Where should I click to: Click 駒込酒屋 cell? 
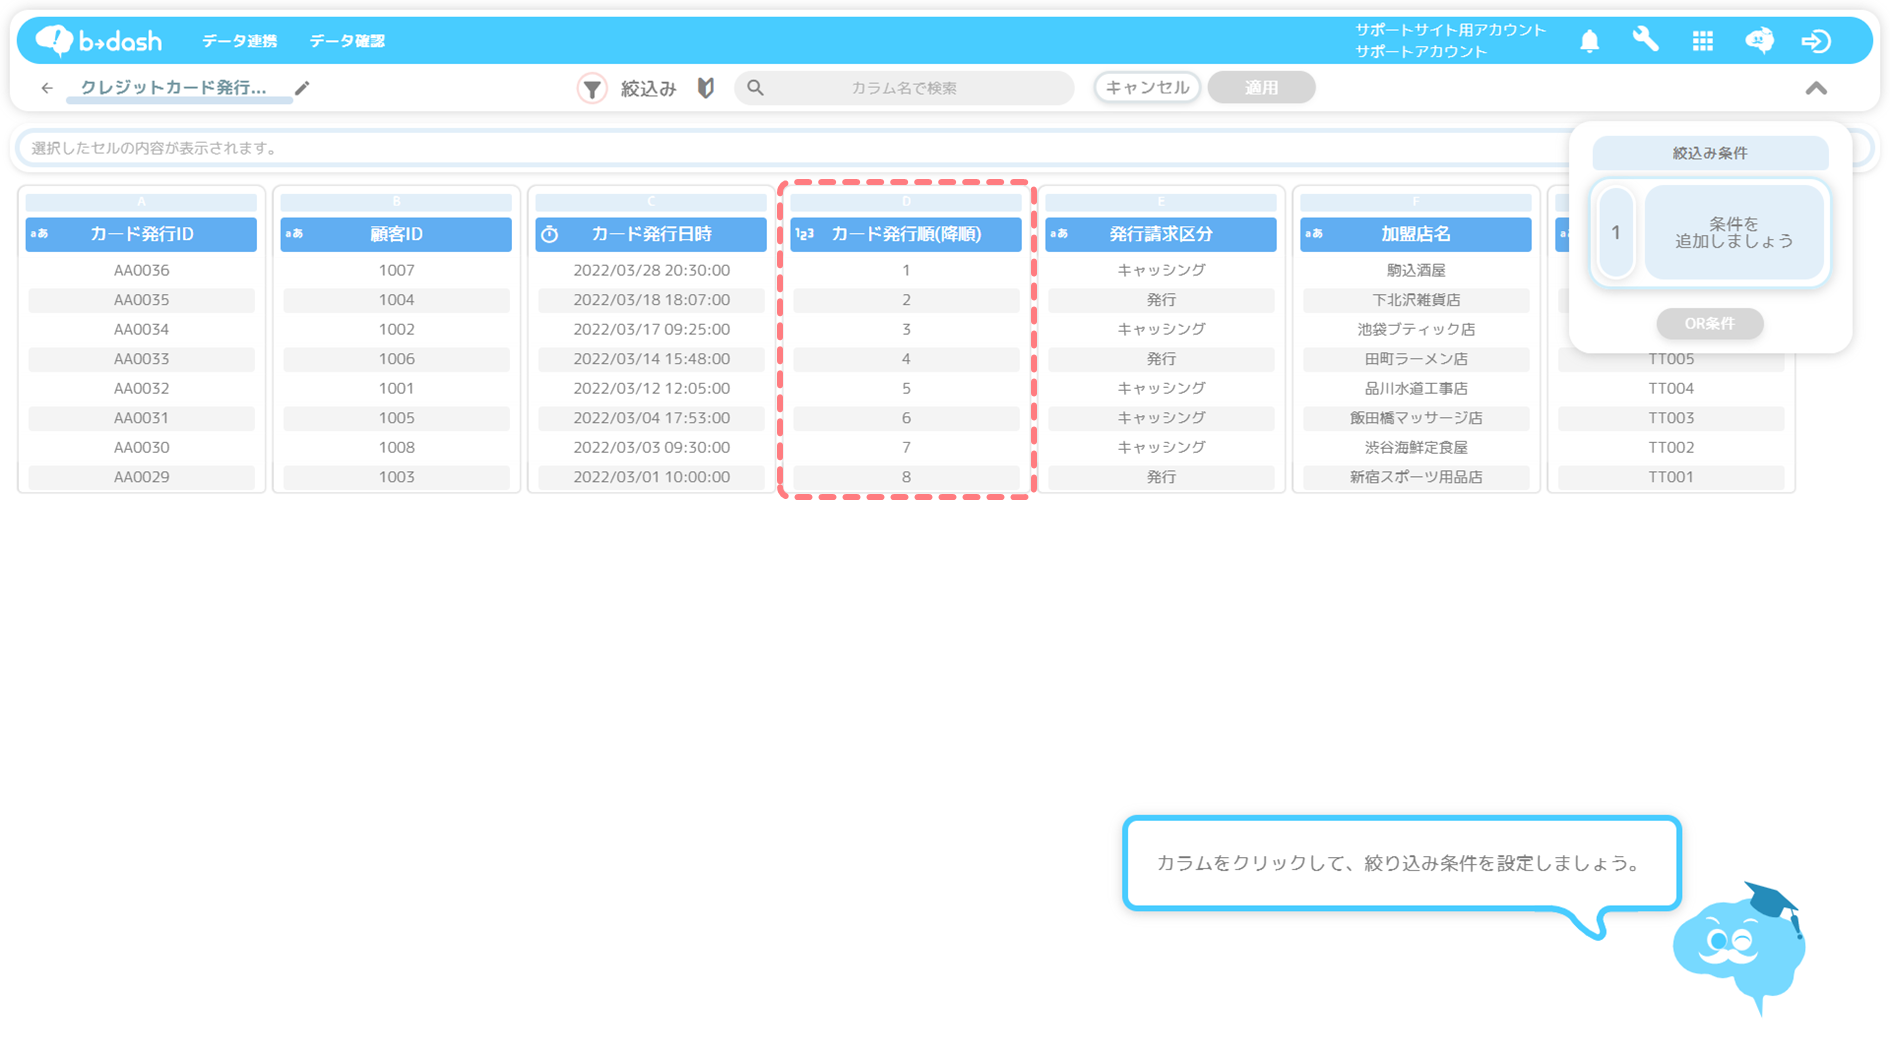(x=1416, y=270)
